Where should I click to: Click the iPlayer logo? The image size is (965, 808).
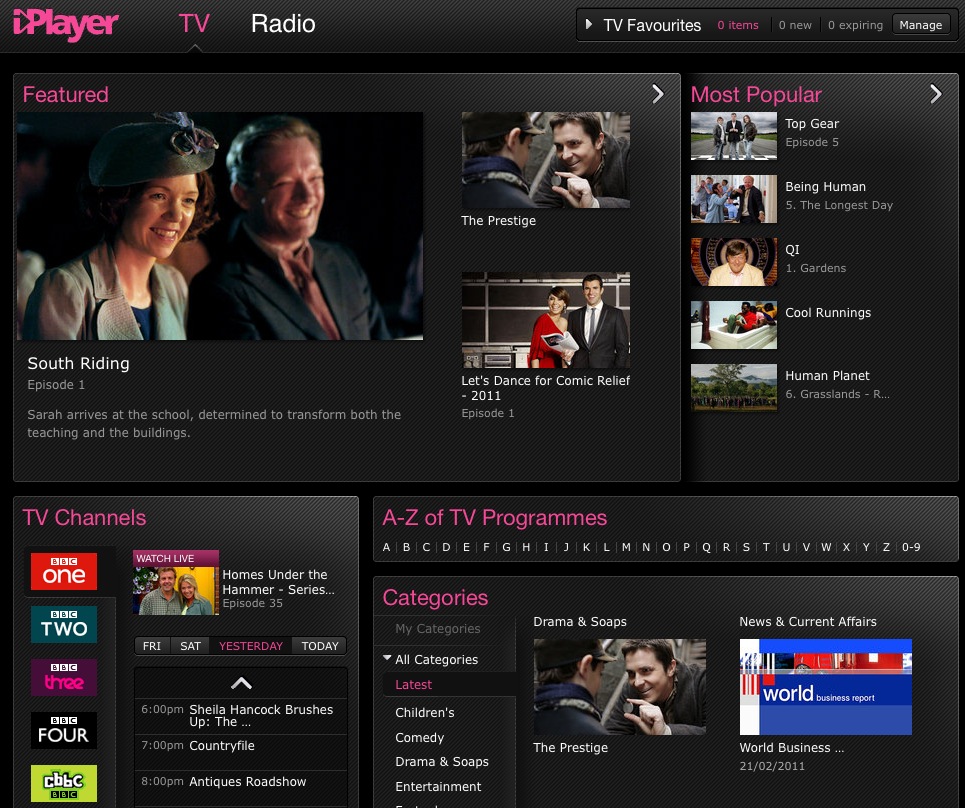coord(65,25)
